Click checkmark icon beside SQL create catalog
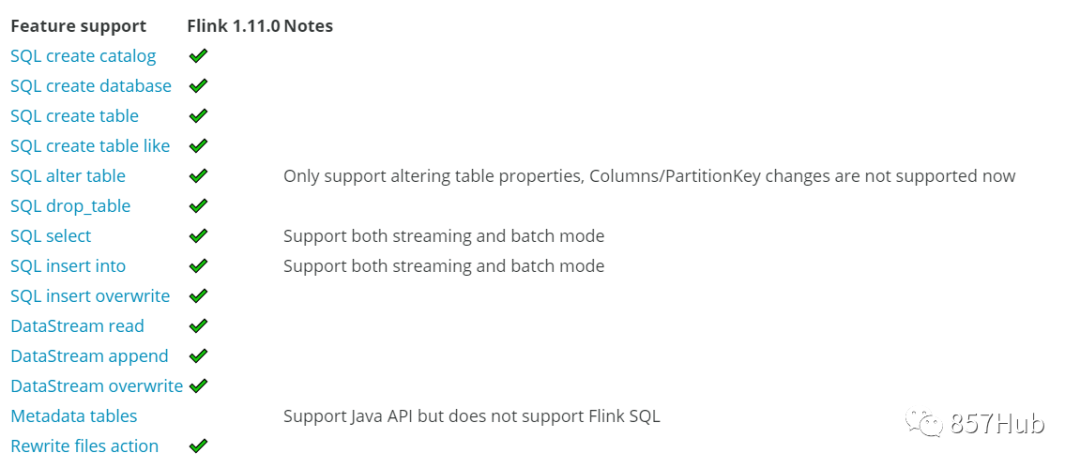This screenshot has height=468, width=1080. click(x=197, y=56)
